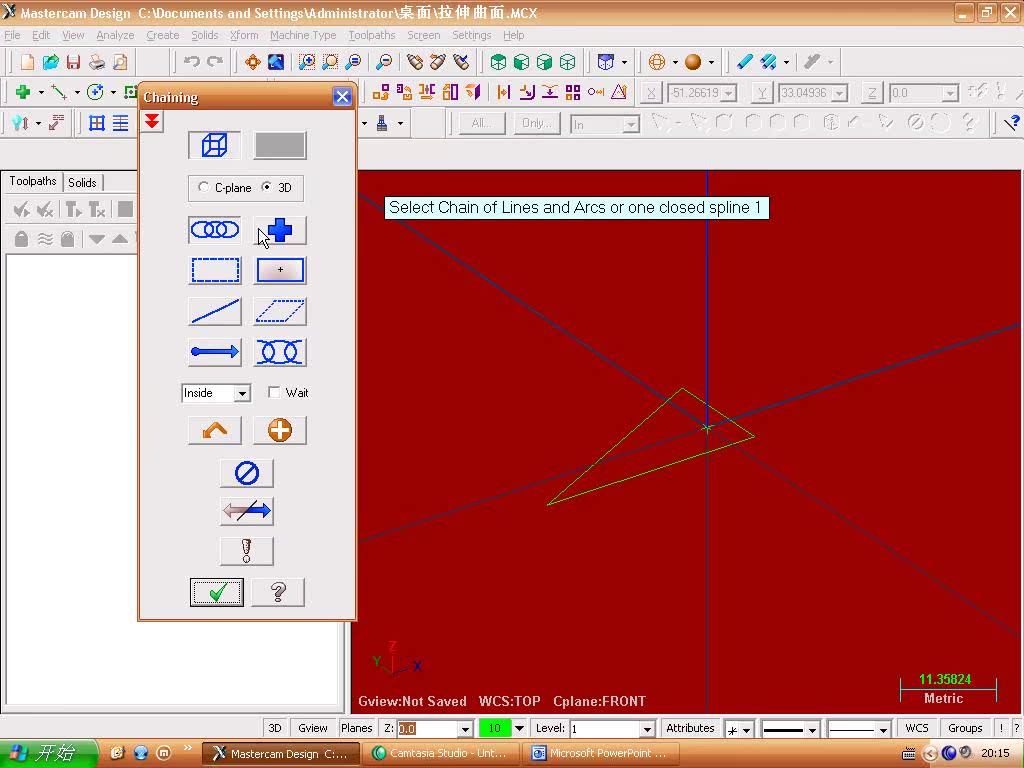
Task: Click the shaded orange sphere icon
Action: pos(693,62)
